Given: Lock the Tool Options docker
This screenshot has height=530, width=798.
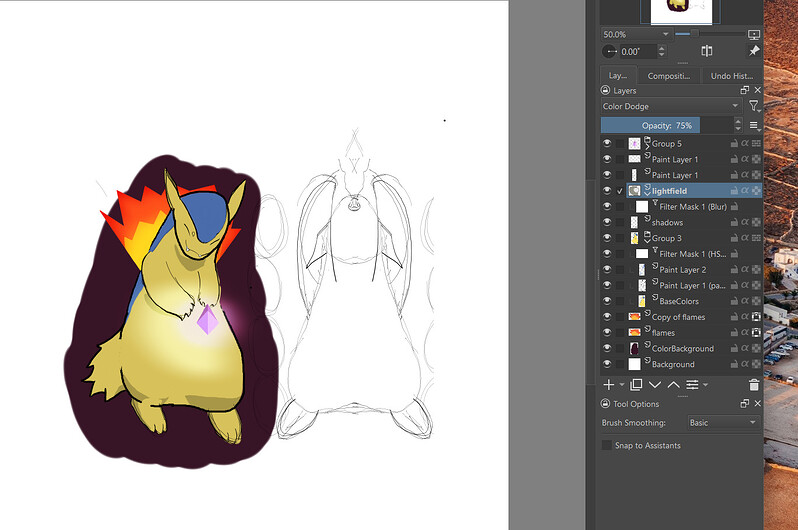Looking at the screenshot, I should pos(605,404).
